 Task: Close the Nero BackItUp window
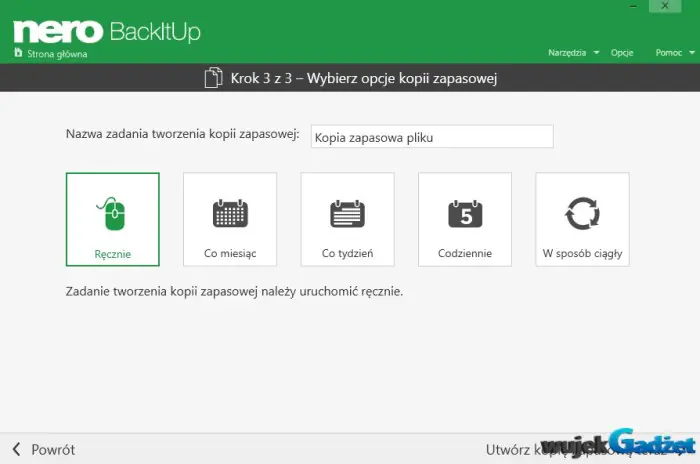tap(665, 6)
